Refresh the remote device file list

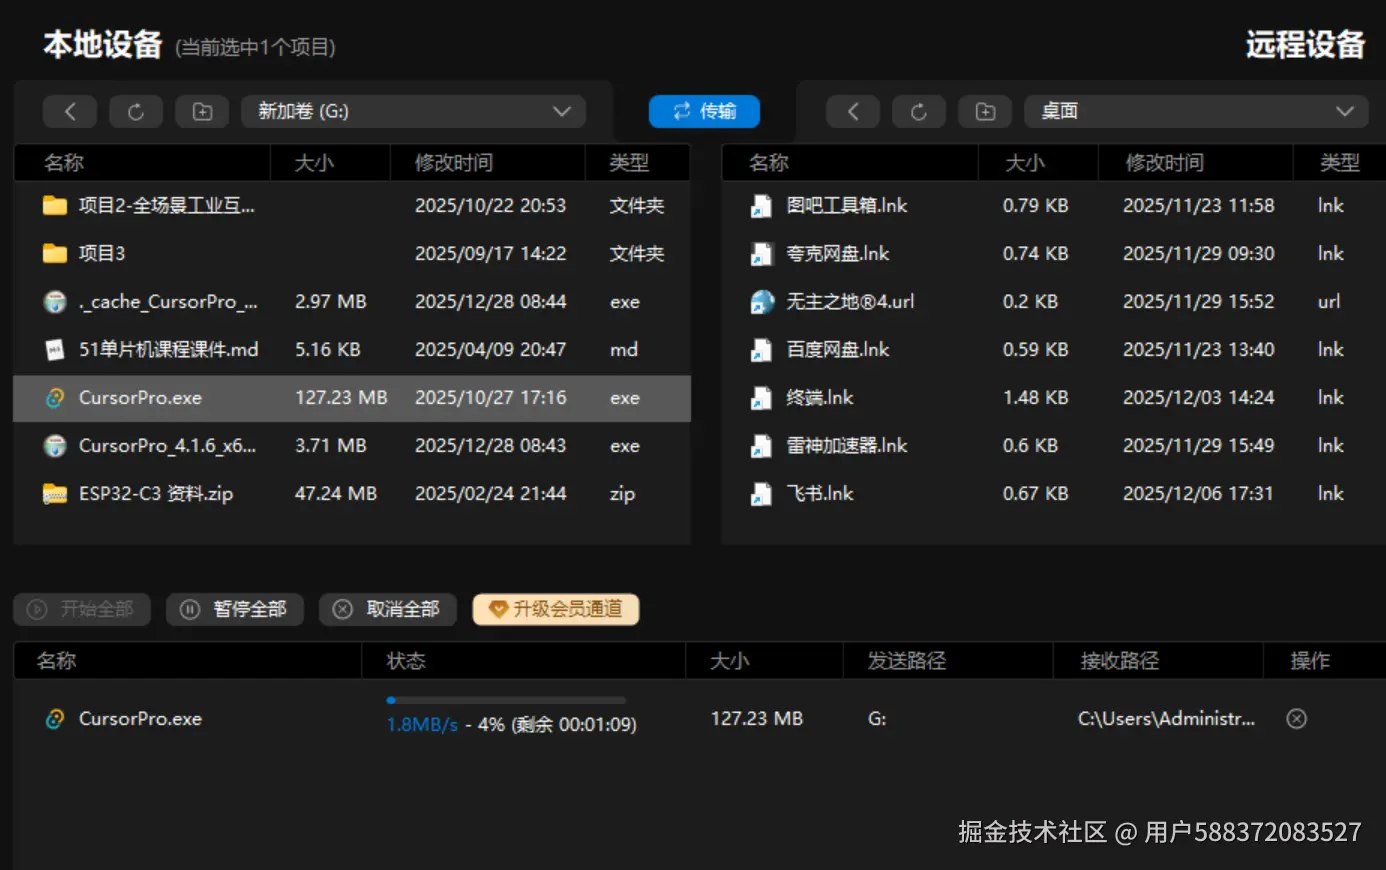click(x=919, y=111)
